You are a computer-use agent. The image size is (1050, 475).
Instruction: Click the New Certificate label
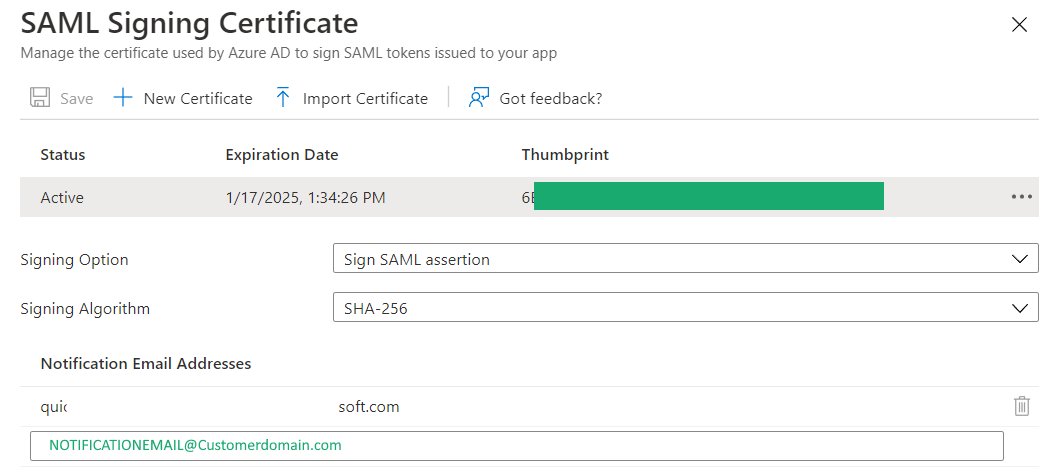pyautogui.click(x=198, y=98)
